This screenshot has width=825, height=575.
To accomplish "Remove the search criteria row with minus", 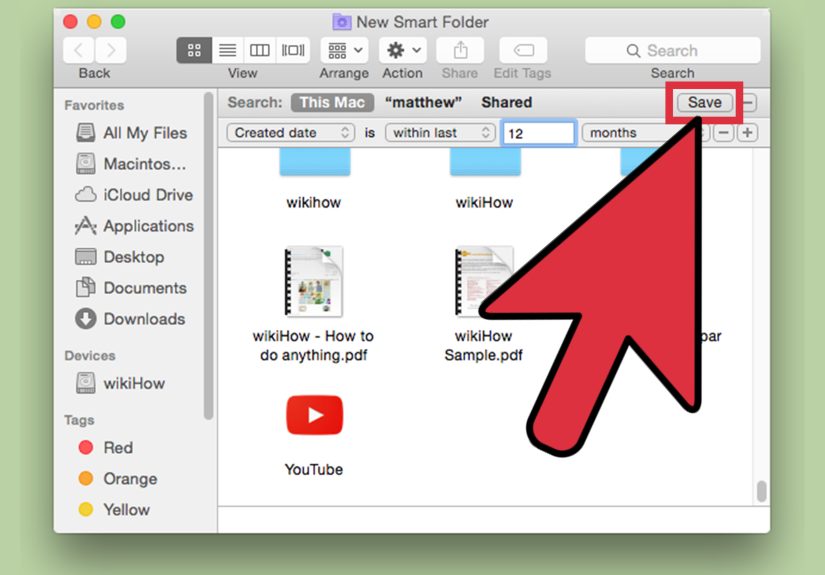I will click(x=724, y=133).
